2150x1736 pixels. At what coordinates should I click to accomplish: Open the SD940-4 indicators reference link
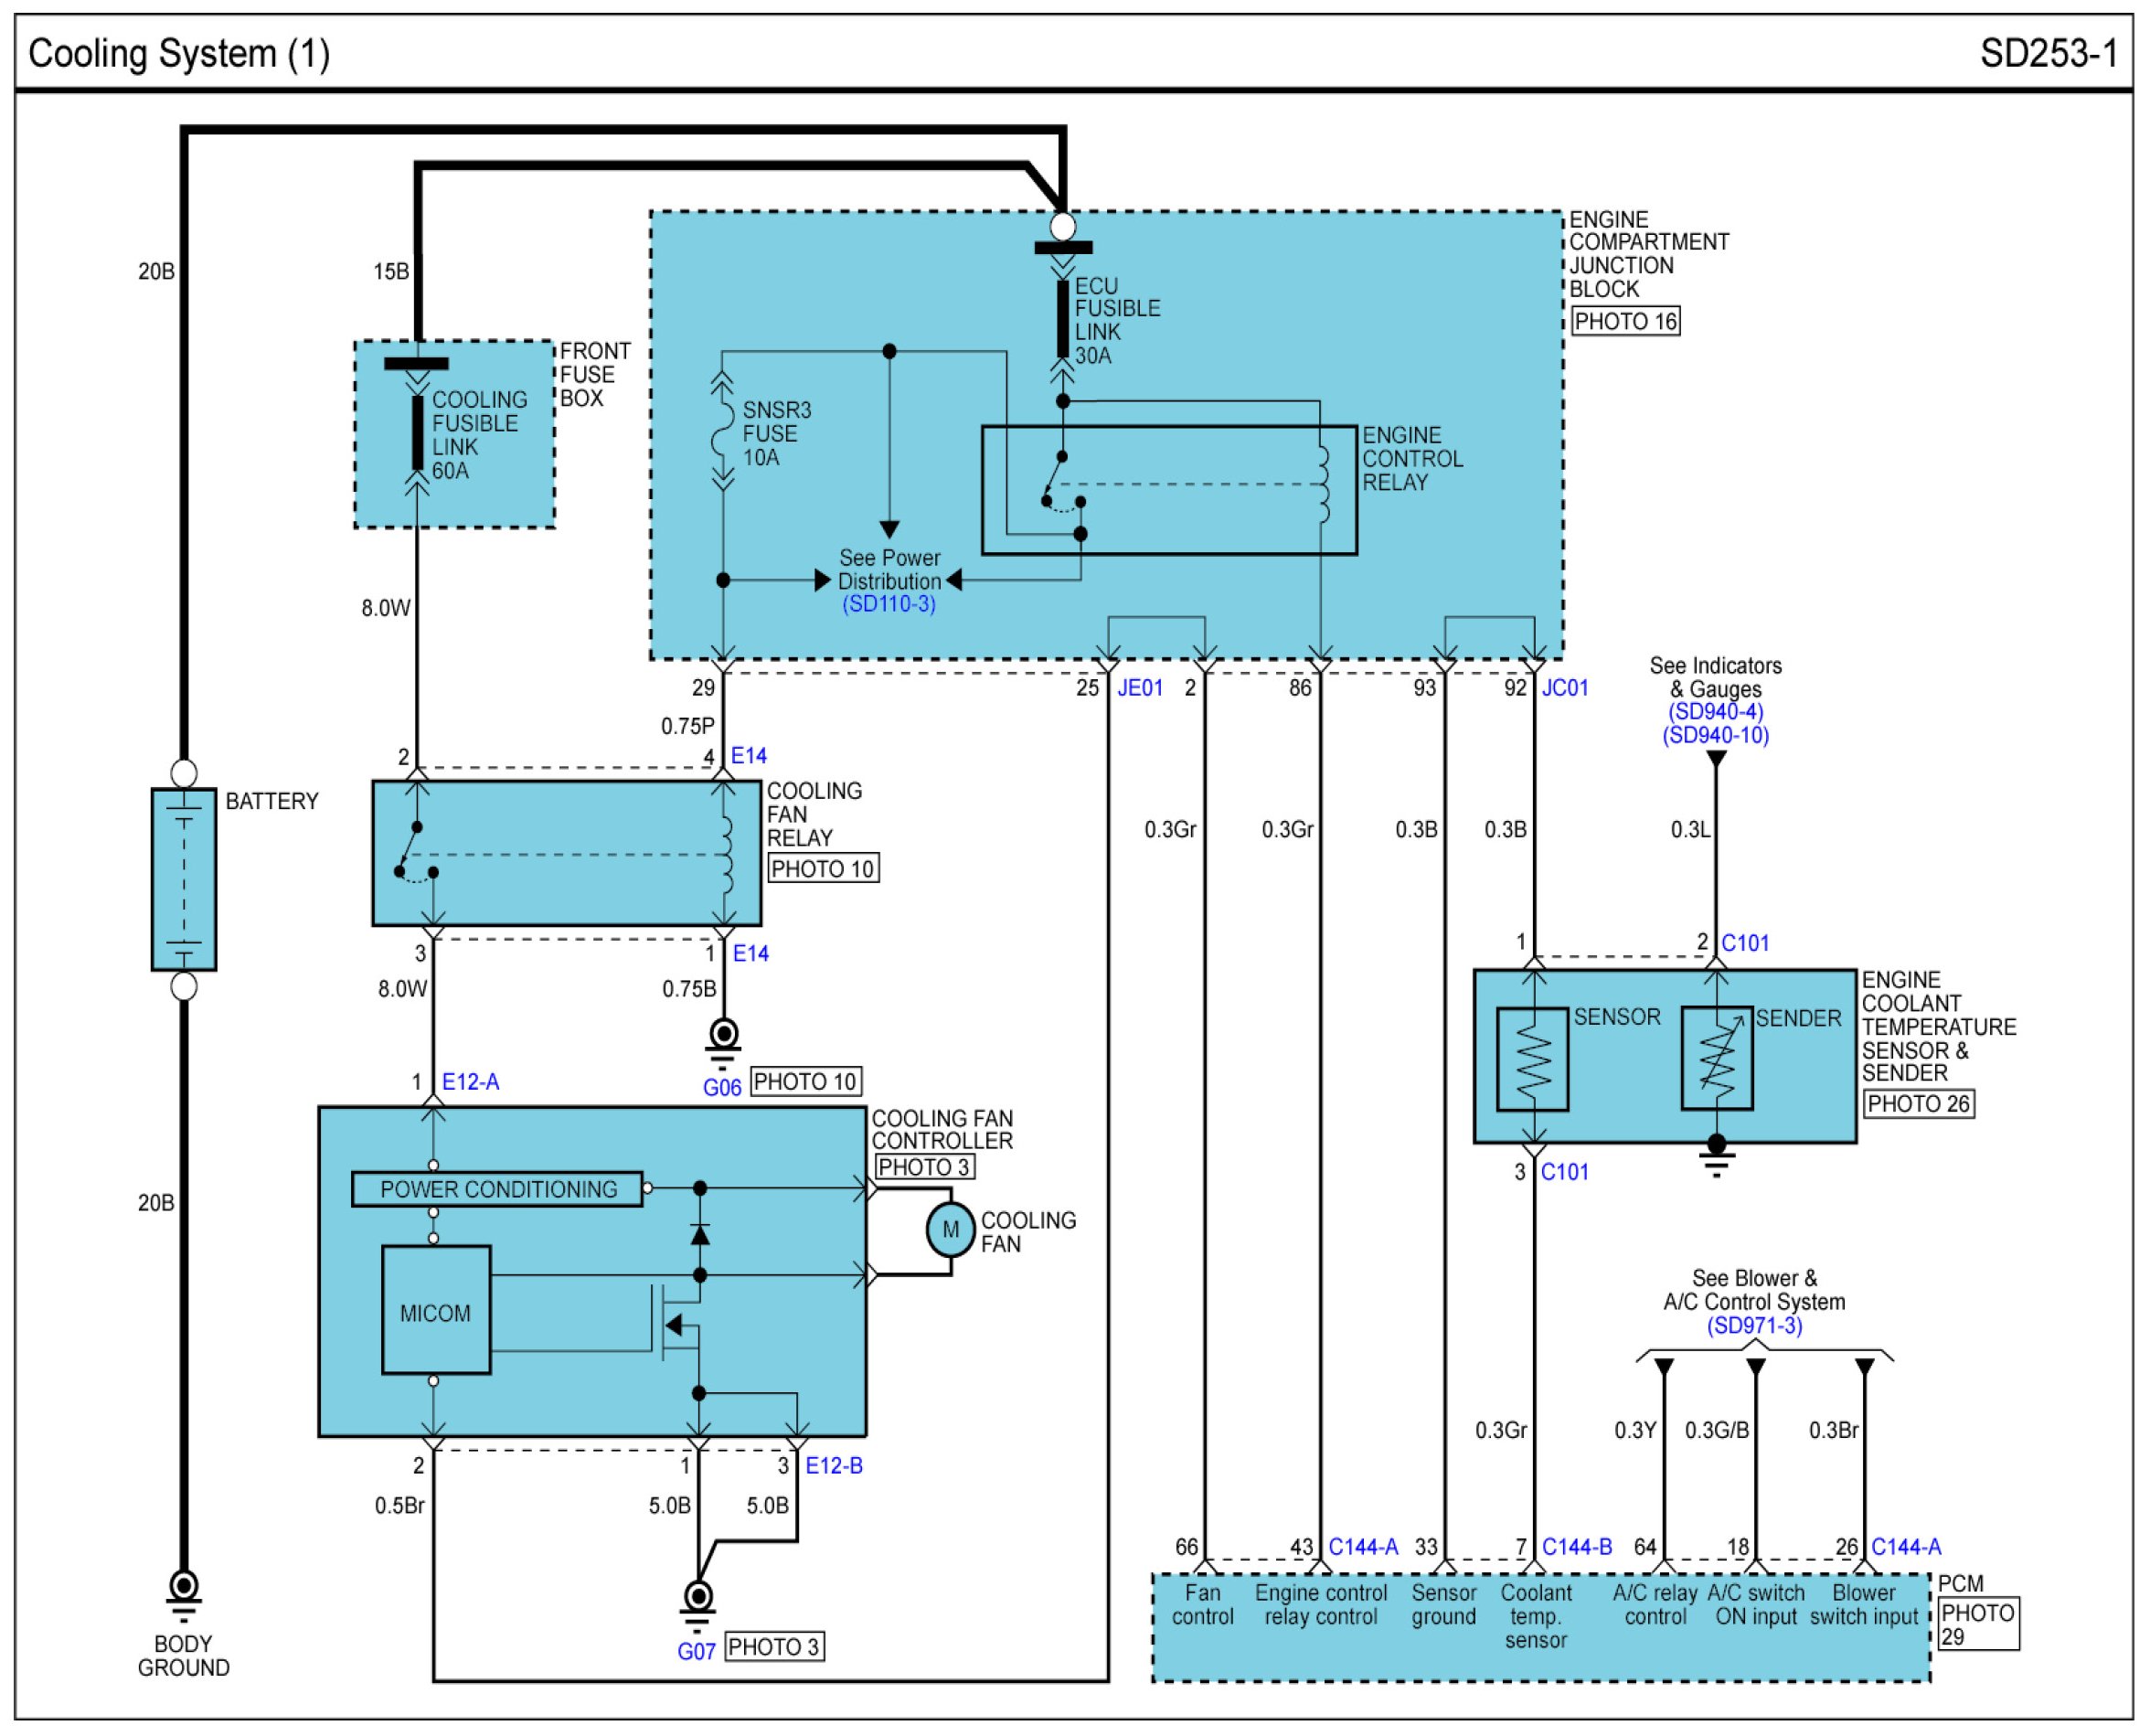click(x=1715, y=712)
